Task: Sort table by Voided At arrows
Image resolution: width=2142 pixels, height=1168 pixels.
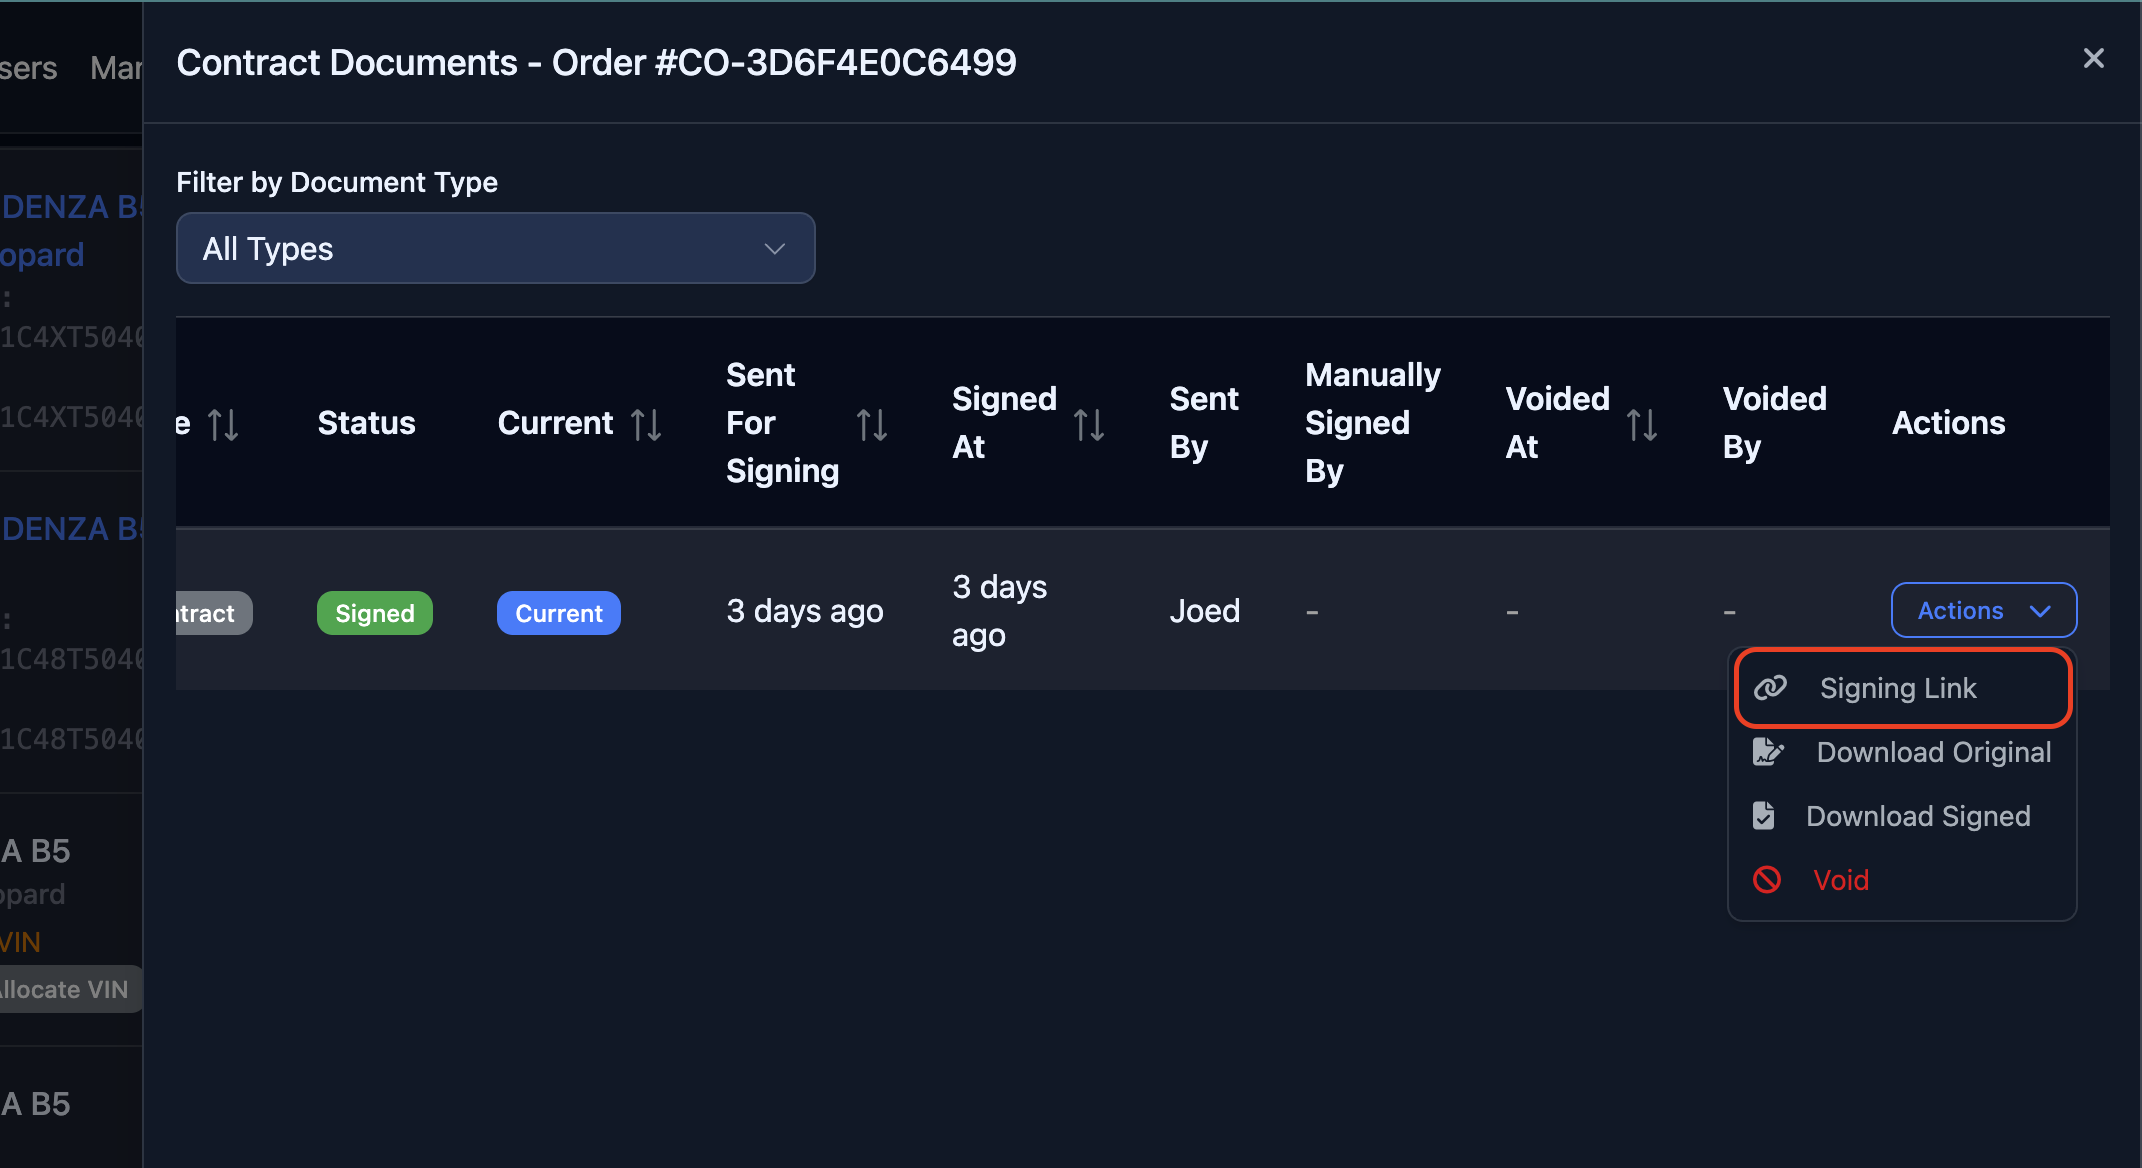Action: (x=1642, y=424)
